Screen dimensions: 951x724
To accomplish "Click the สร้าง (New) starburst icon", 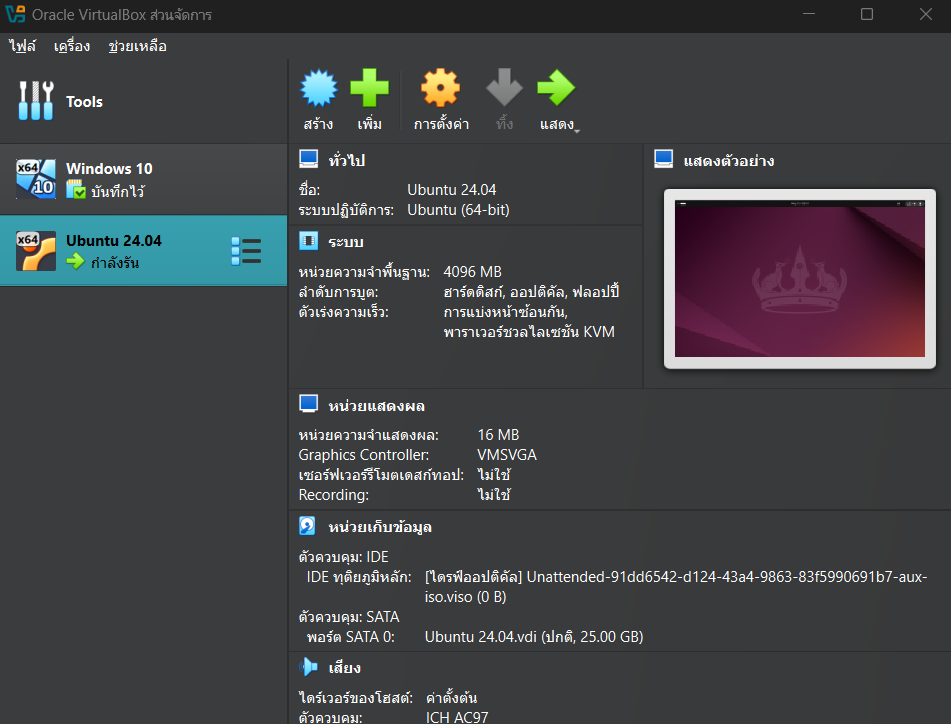I will coord(318,88).
